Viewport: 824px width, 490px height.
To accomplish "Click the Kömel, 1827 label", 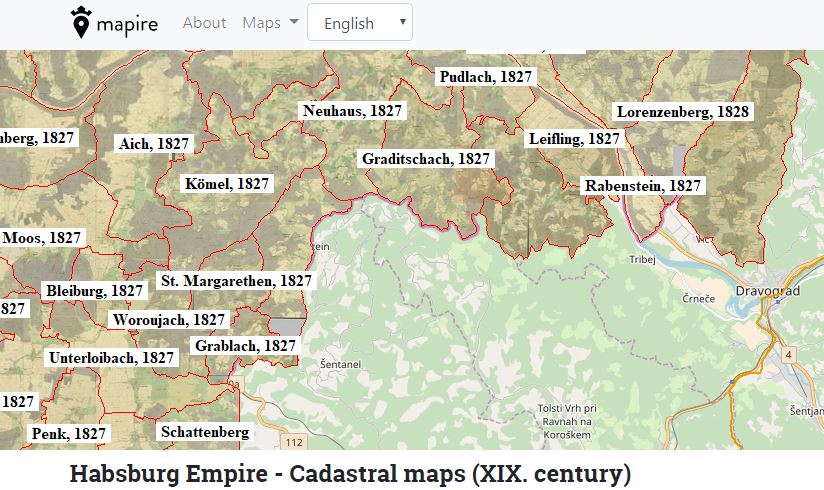I will 227,183.
